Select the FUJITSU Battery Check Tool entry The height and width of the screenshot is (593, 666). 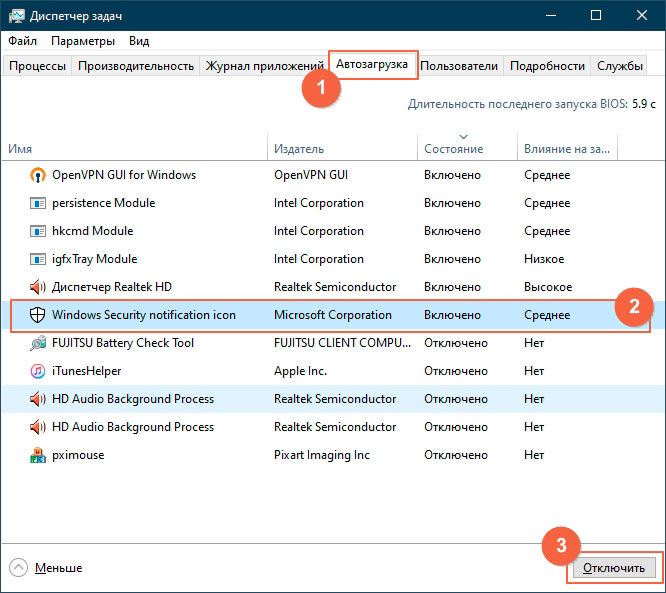tap(333, 343)
